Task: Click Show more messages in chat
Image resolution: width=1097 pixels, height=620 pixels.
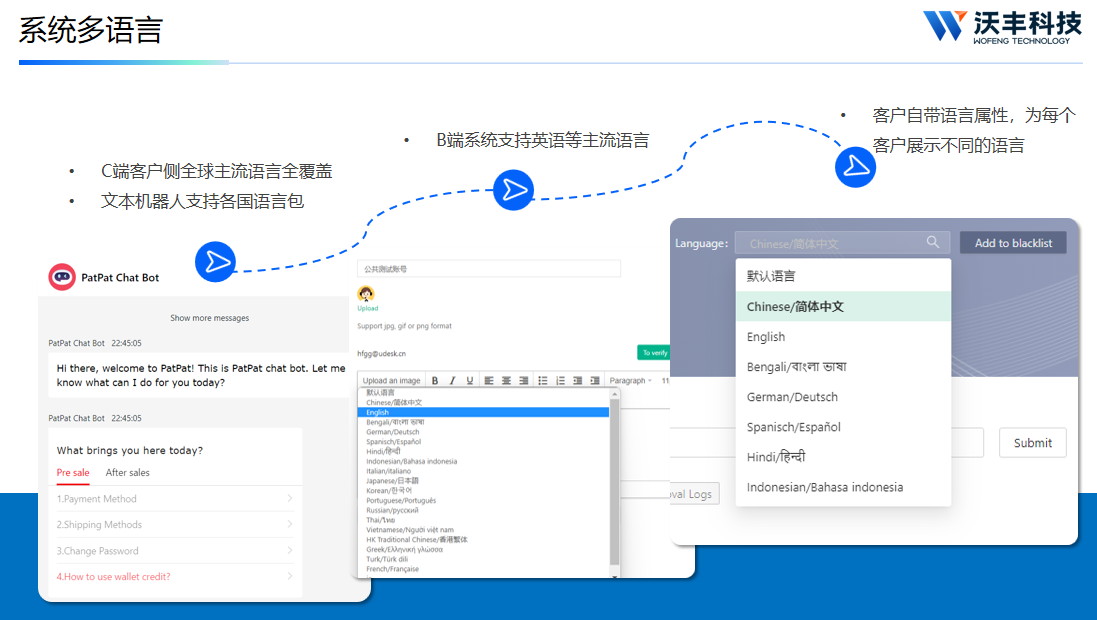Action: pyautogui.click(x=209, y=318)
